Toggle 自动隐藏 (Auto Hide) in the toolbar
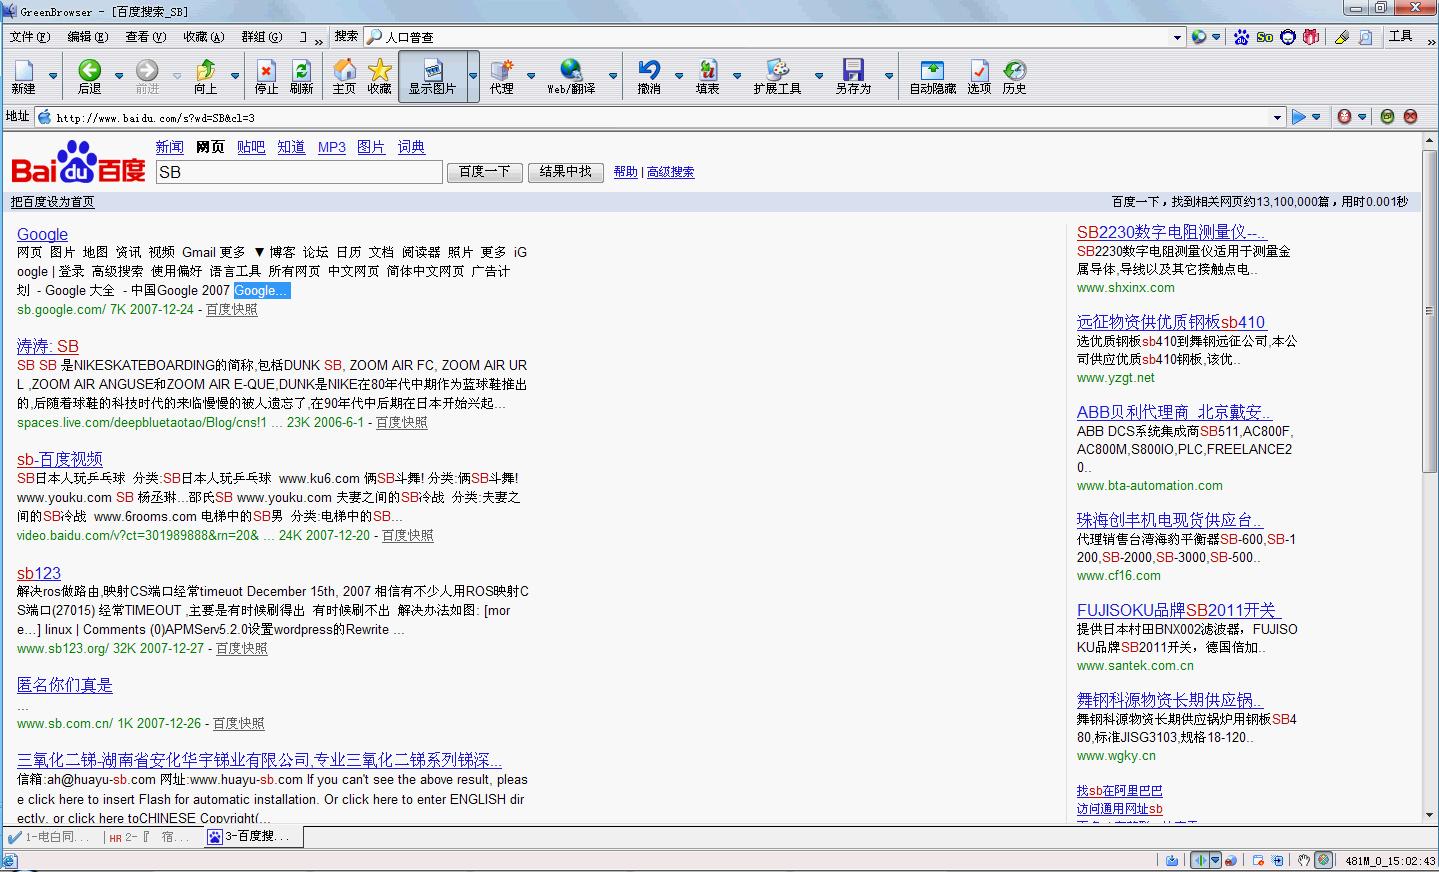This screenshot has width=1439, height=872. pyautogui.click(x=932, y=76)
